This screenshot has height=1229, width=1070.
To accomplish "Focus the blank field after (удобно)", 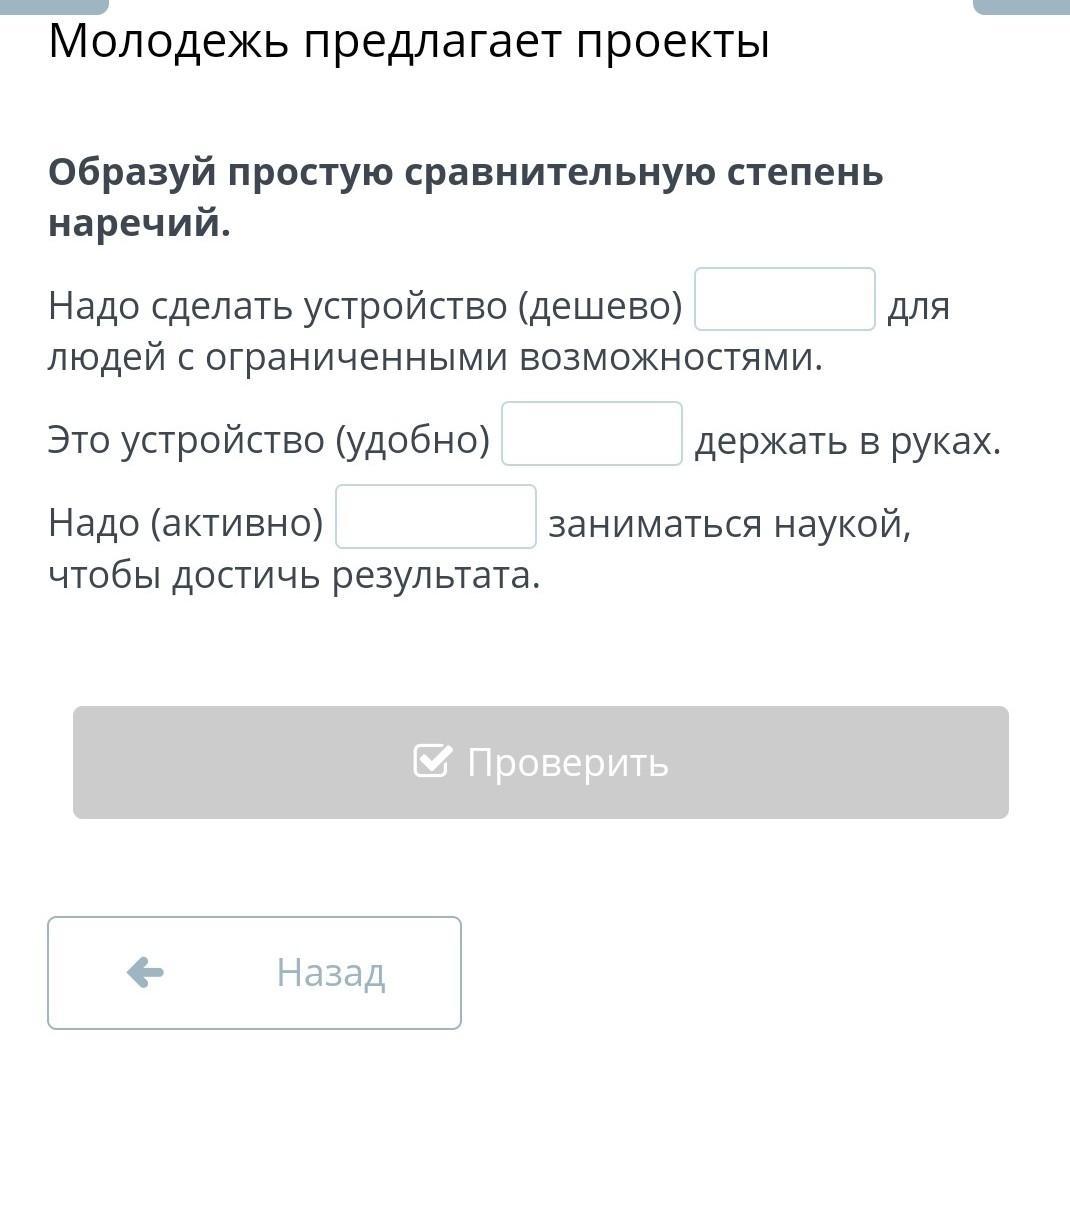I will 592,434.
